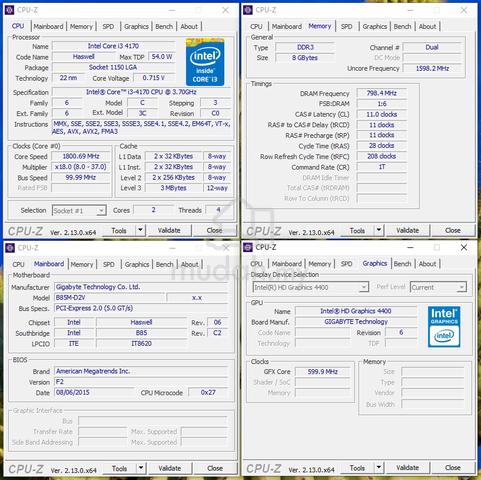Image resolution: width=481 pixels, height=480 pixels.
Task: Click the LPCIO chip IT8620 field
Action: (x=141, y=343)
